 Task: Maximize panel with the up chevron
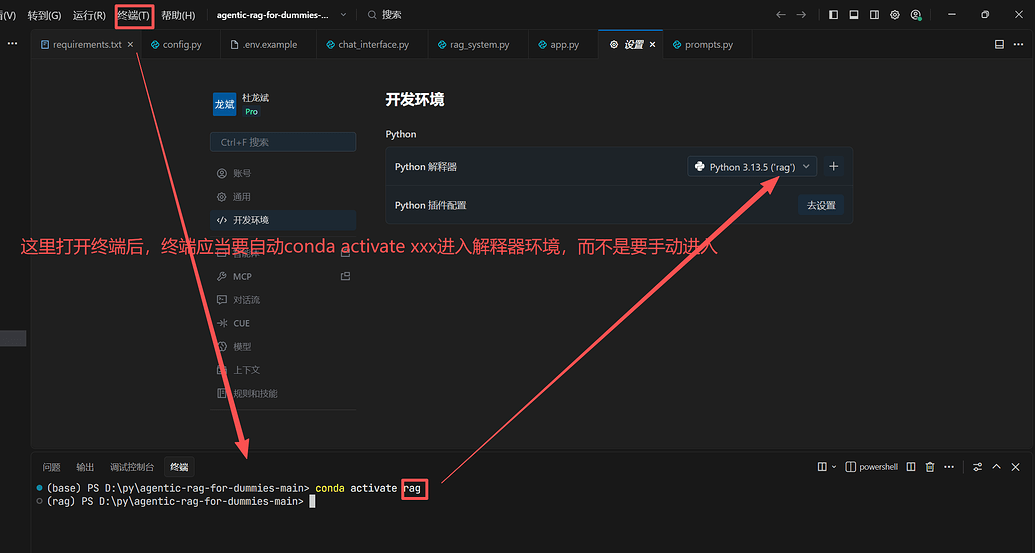(997, 467)
